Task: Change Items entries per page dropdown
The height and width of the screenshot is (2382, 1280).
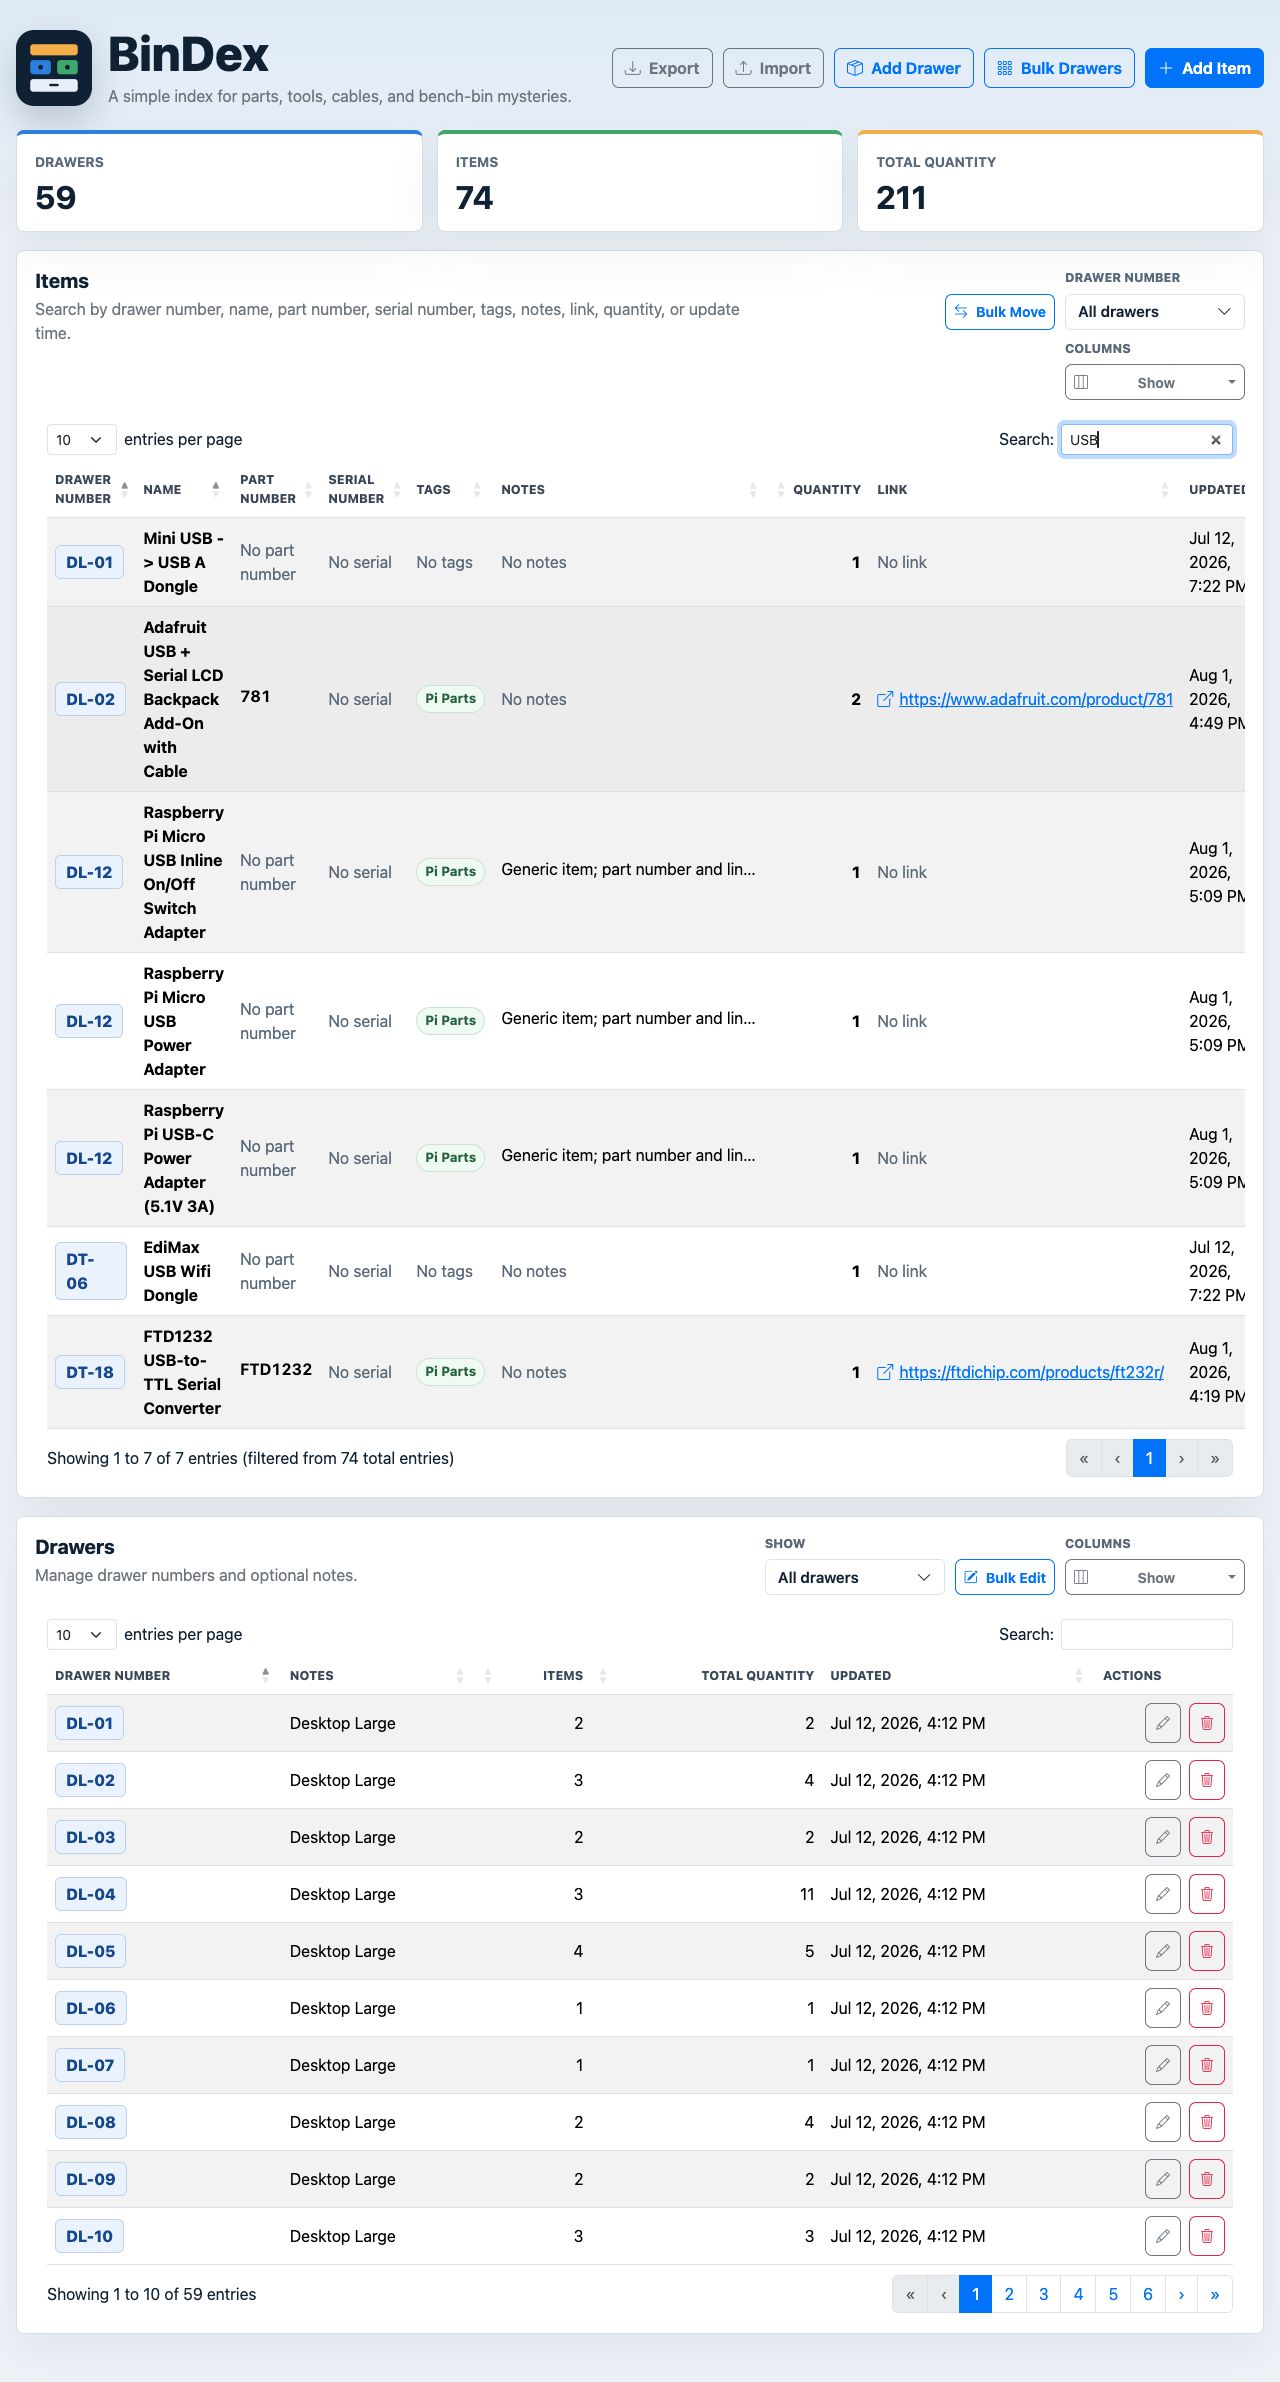Action: pos(81,440)
